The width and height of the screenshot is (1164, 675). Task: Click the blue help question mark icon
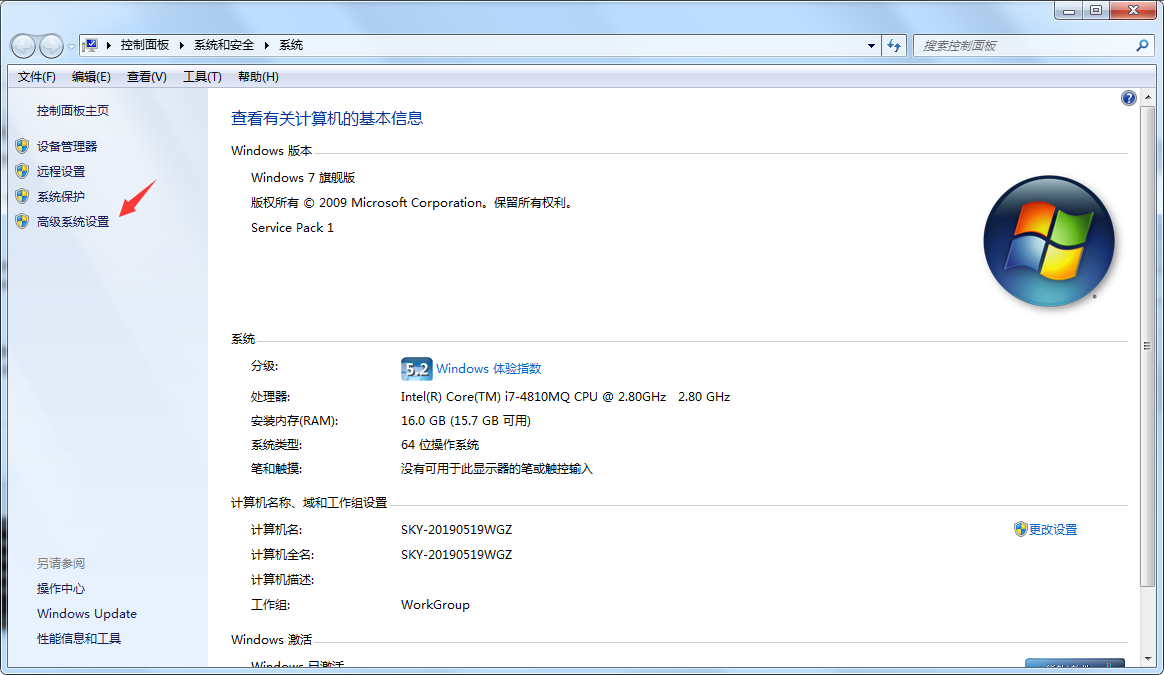pyautogui.click(x=1128, y=98)
